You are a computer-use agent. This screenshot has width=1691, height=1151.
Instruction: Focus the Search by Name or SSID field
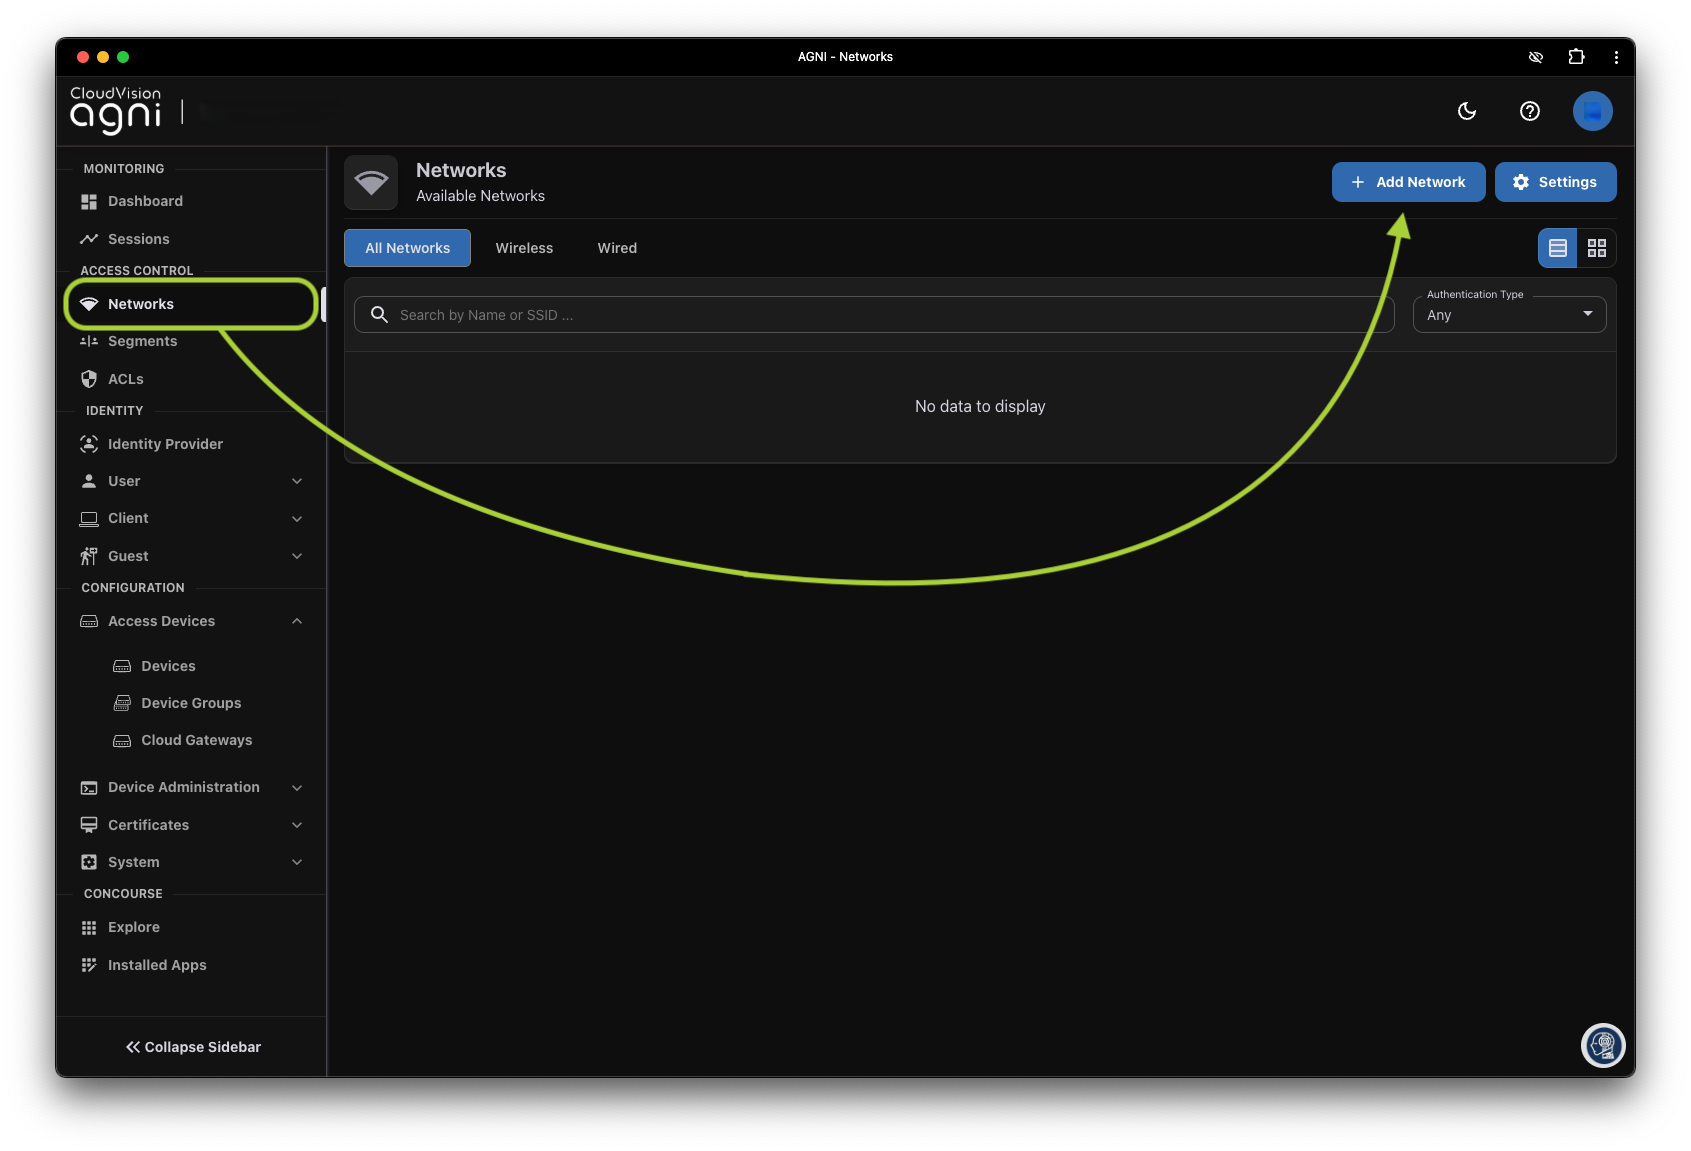point(880,315)
